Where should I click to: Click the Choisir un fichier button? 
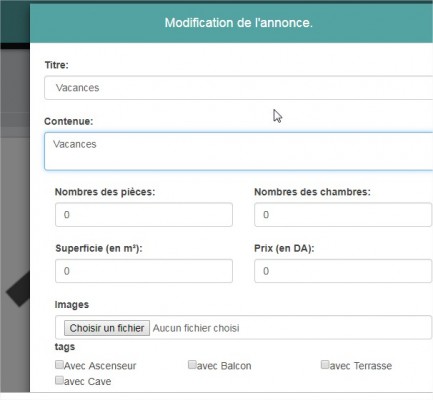tap(107, 328)
